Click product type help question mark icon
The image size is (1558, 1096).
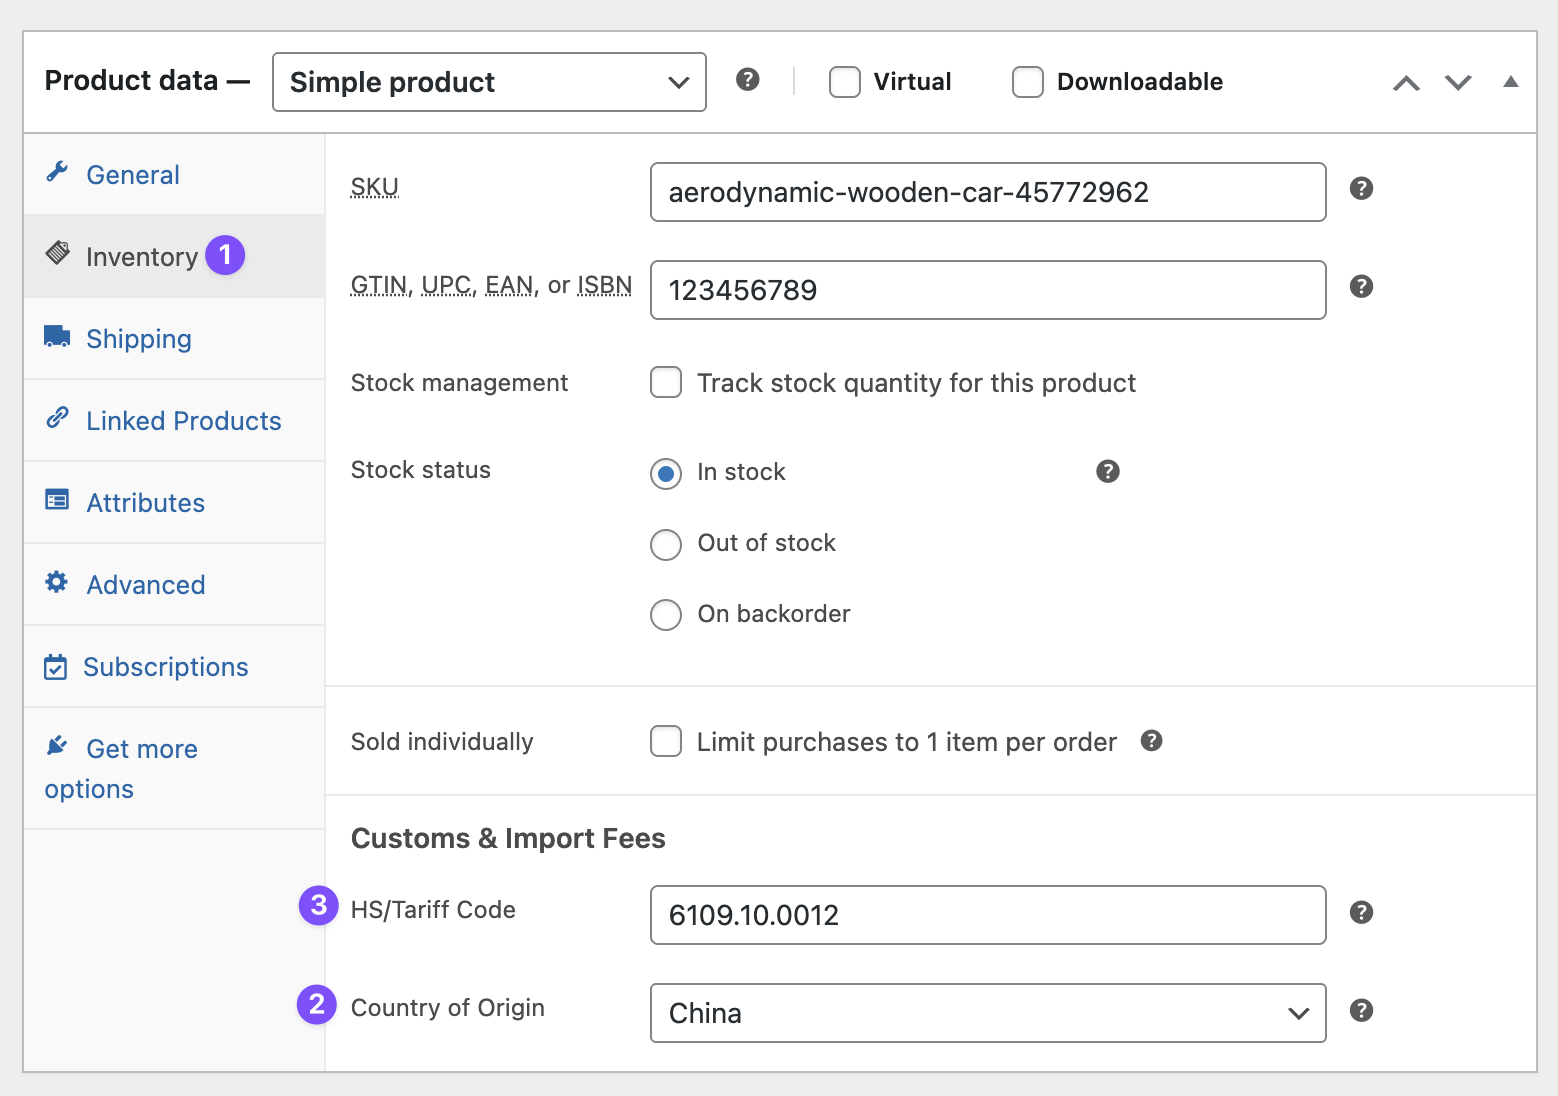(x=747, y=80)
